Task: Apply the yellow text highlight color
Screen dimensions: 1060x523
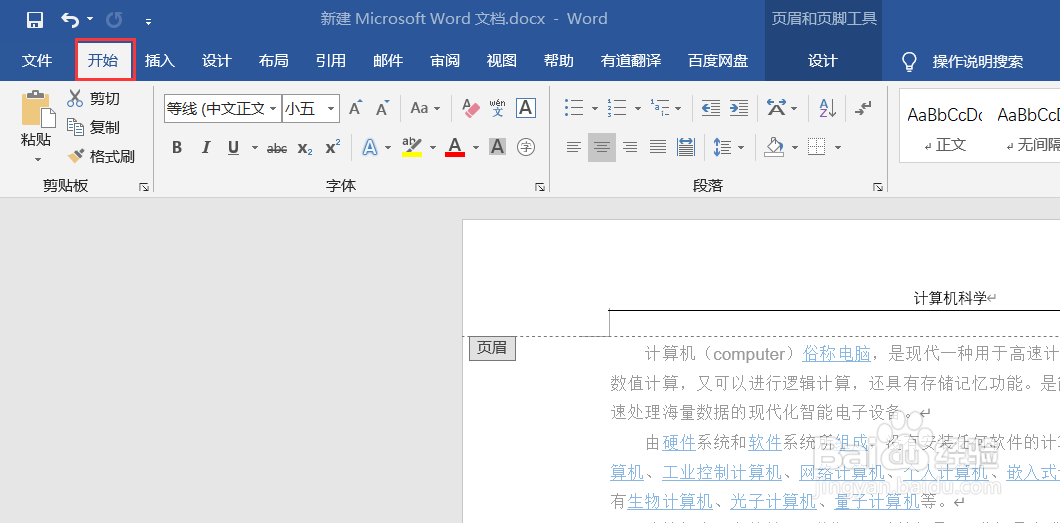Action: click(x=412, y=147)
